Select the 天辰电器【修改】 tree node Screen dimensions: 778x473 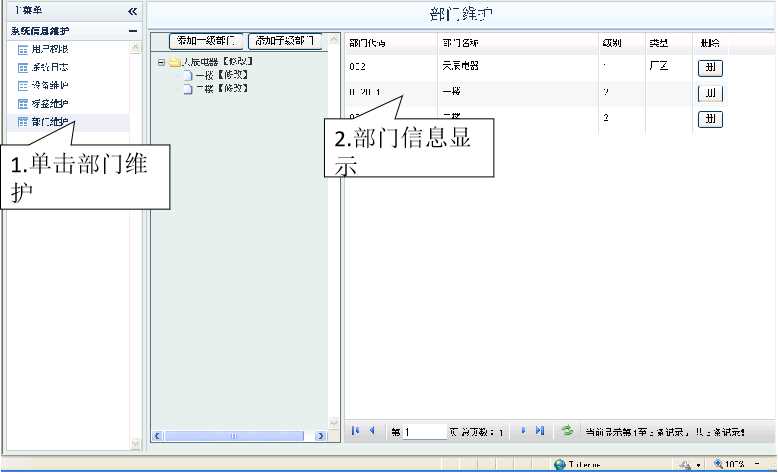pyautogui.click(x=218, y=62)
